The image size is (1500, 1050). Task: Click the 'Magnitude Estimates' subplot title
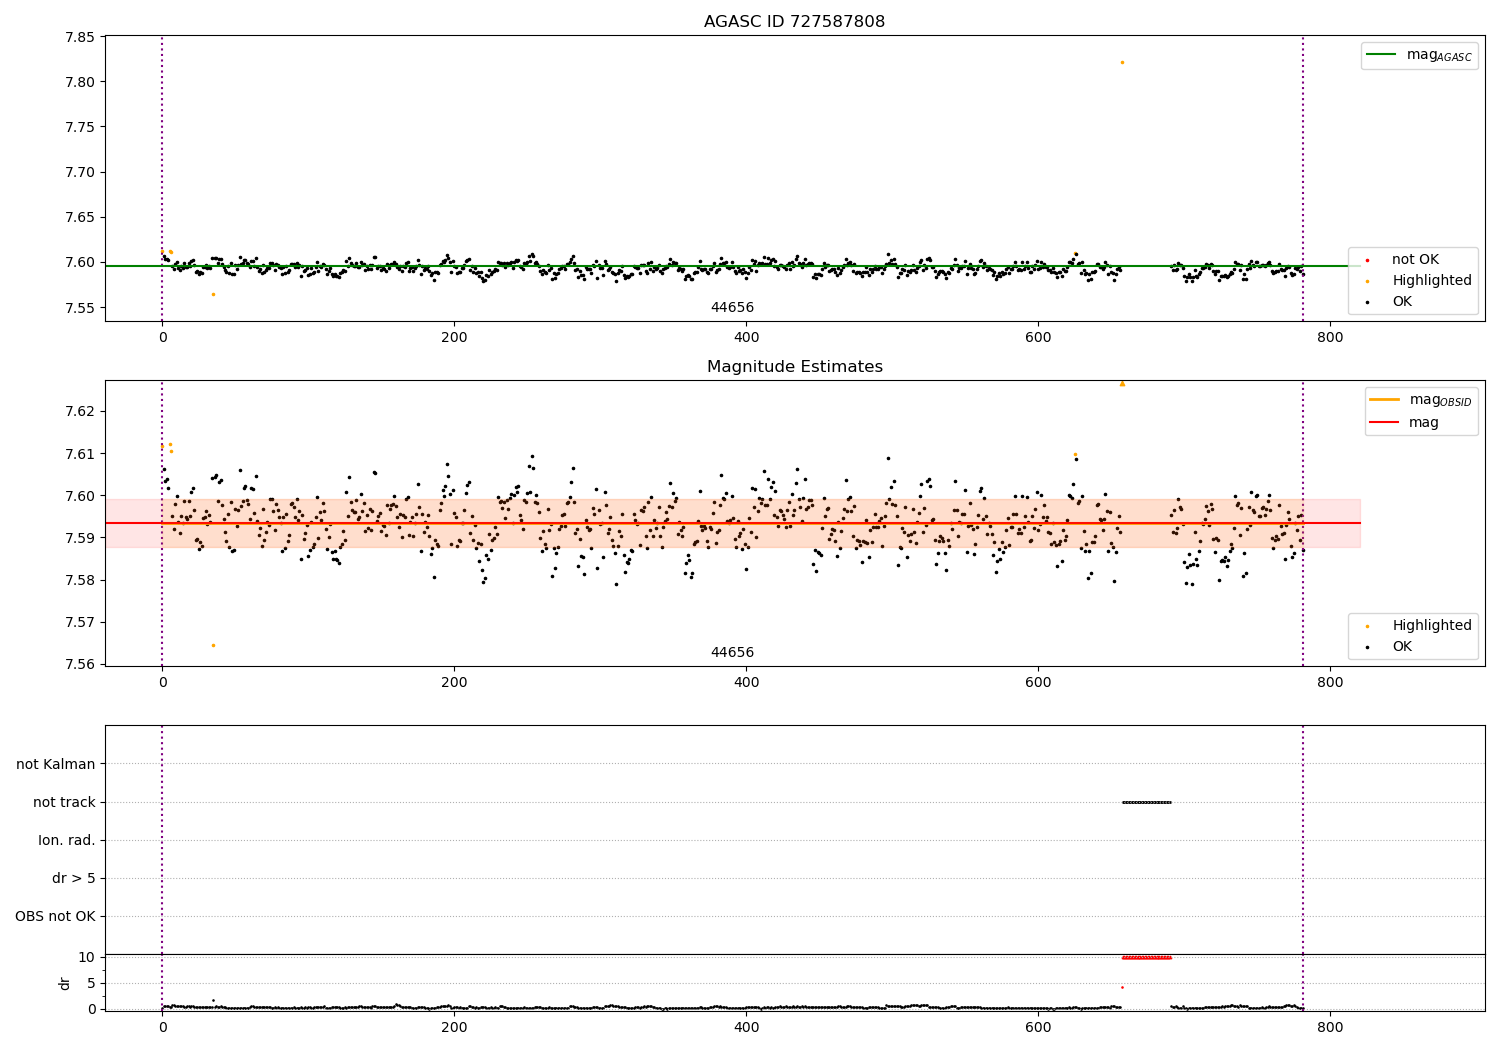(x=794, y=367)
